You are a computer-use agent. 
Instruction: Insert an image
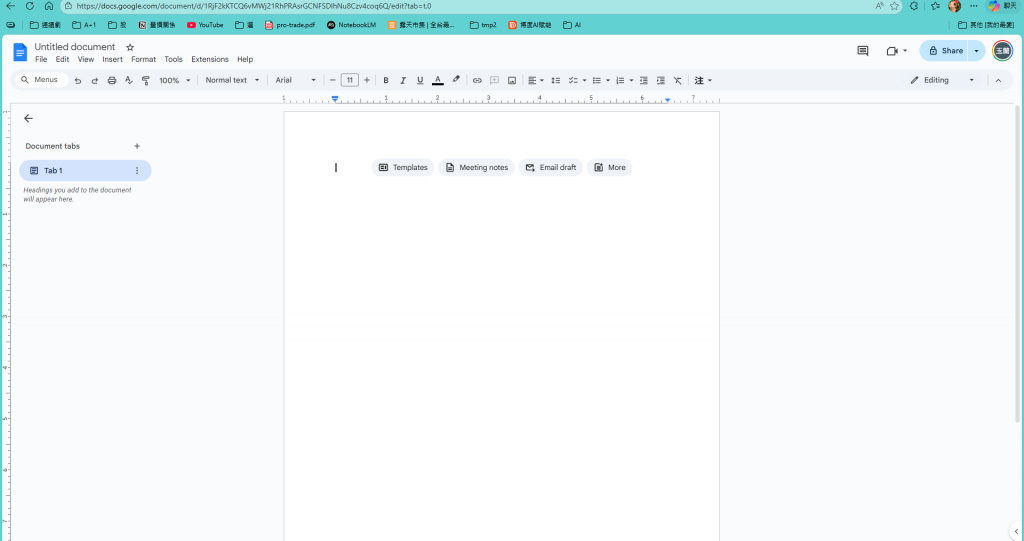tap(512, 80)
